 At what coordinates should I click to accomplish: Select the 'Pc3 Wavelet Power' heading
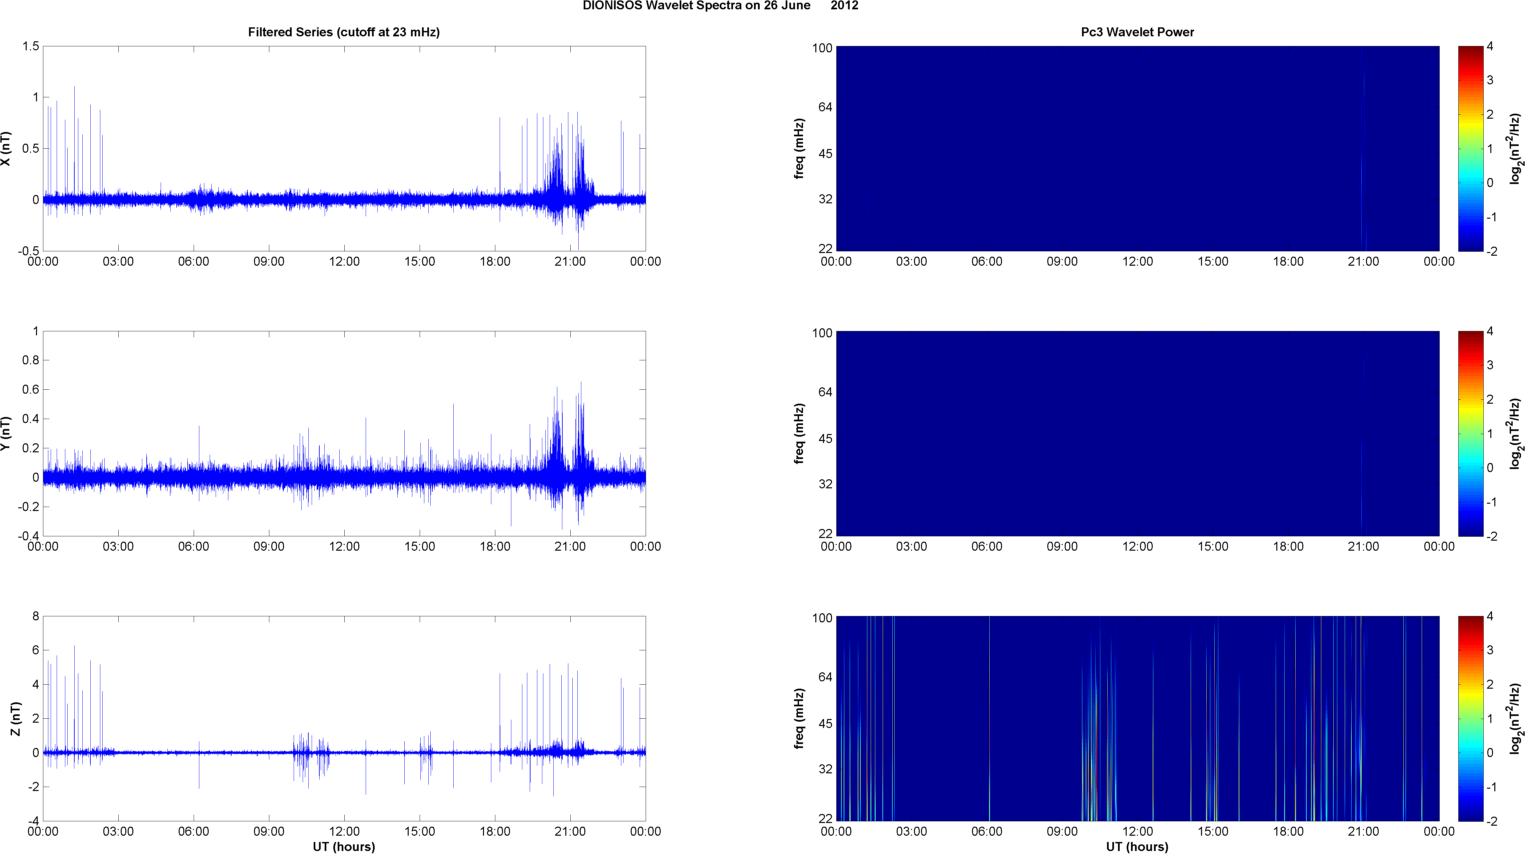click(x=1137, y=32)
